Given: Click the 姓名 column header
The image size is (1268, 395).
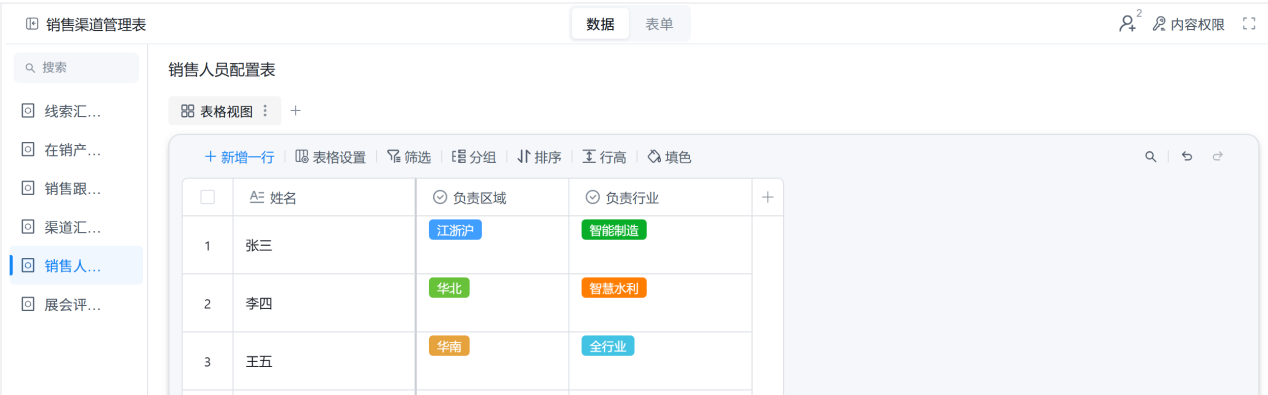Looking at the screenshot, I should [x=324, y=198].
